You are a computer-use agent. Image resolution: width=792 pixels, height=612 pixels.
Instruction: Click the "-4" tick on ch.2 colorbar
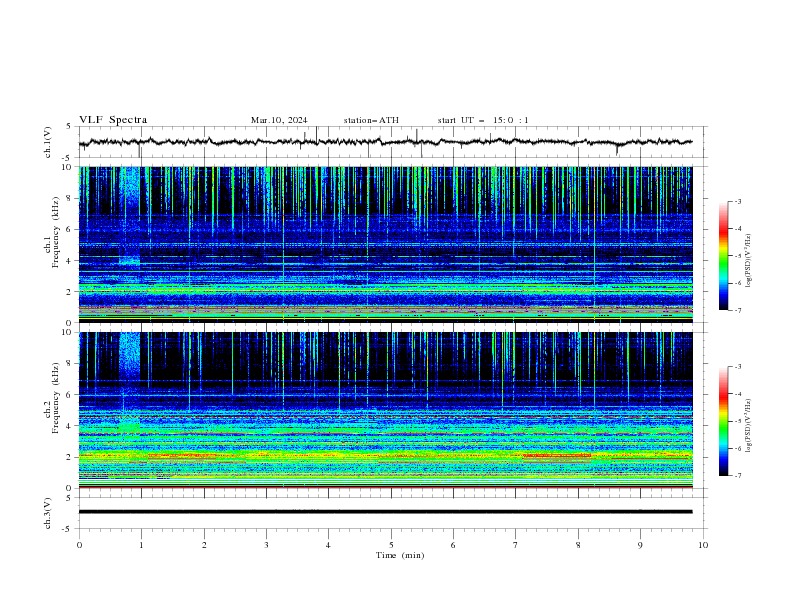click(737, 394)
